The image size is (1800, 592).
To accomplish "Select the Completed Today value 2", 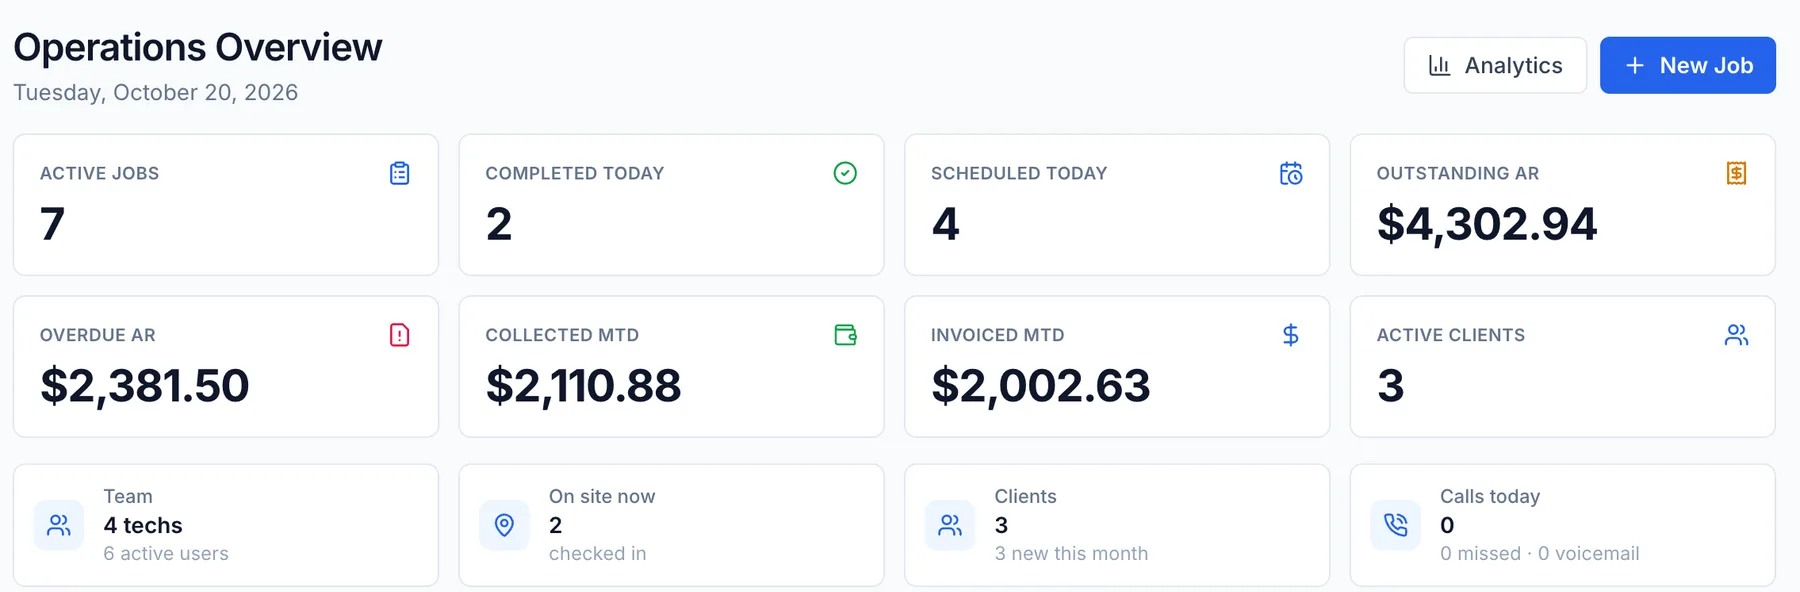I will click(x=499, y=224).
